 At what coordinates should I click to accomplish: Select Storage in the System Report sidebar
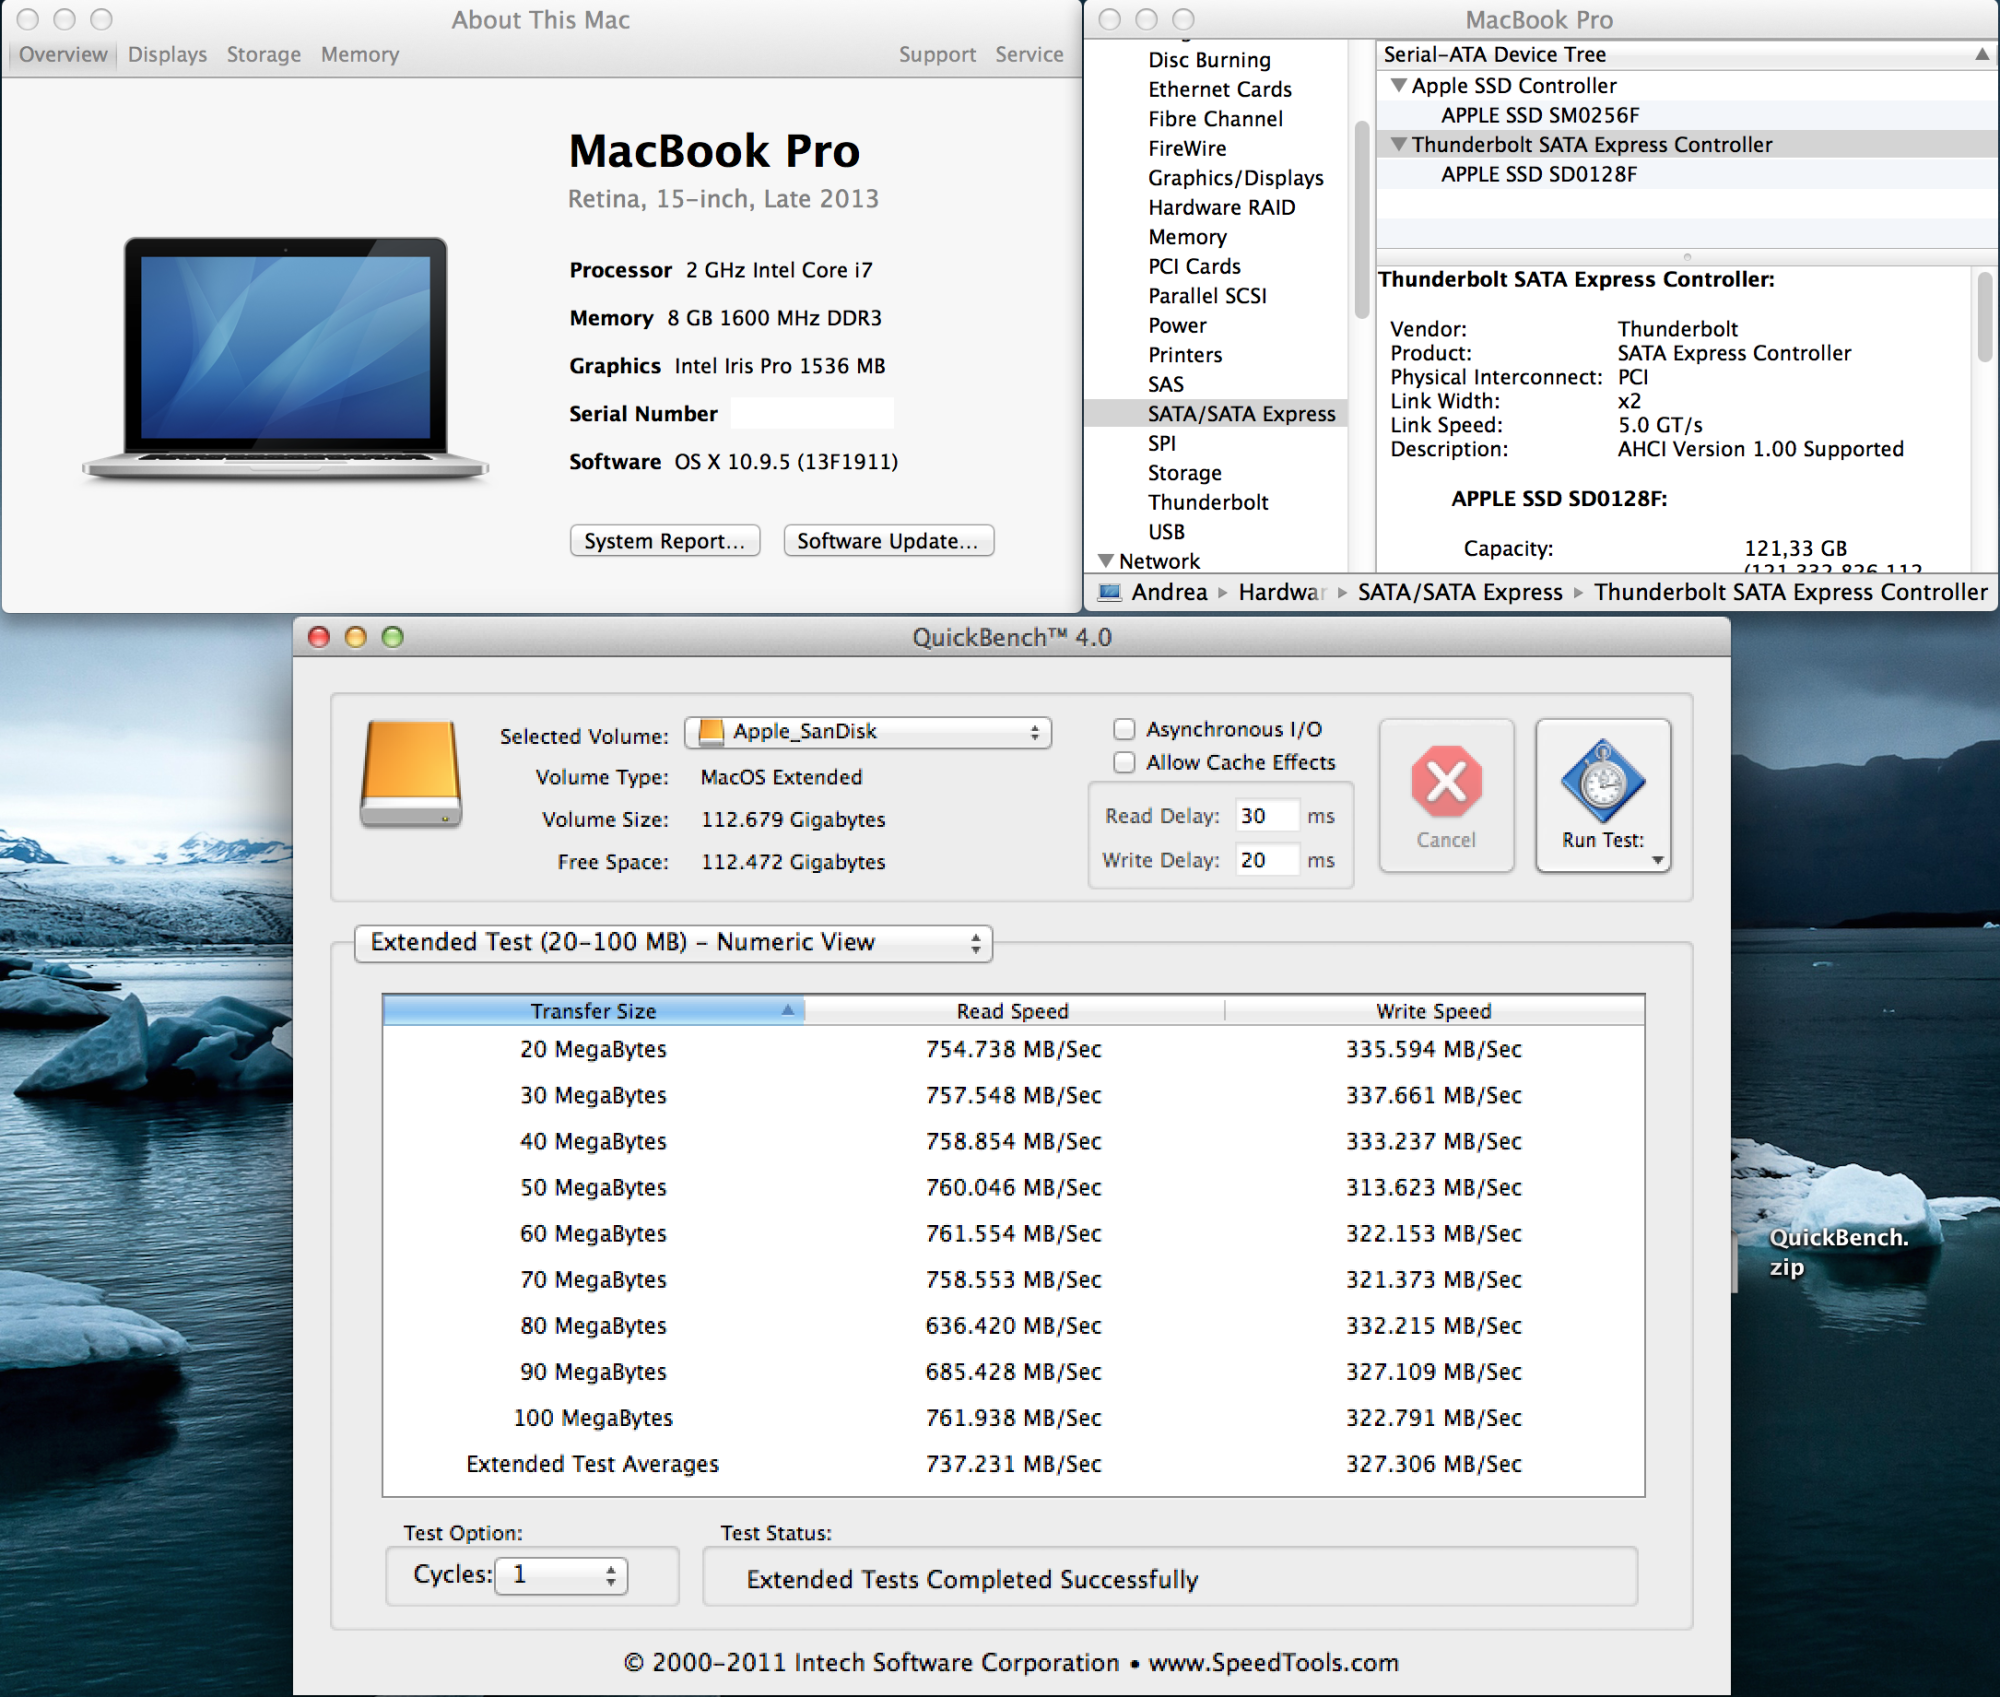click(1185, 473)
